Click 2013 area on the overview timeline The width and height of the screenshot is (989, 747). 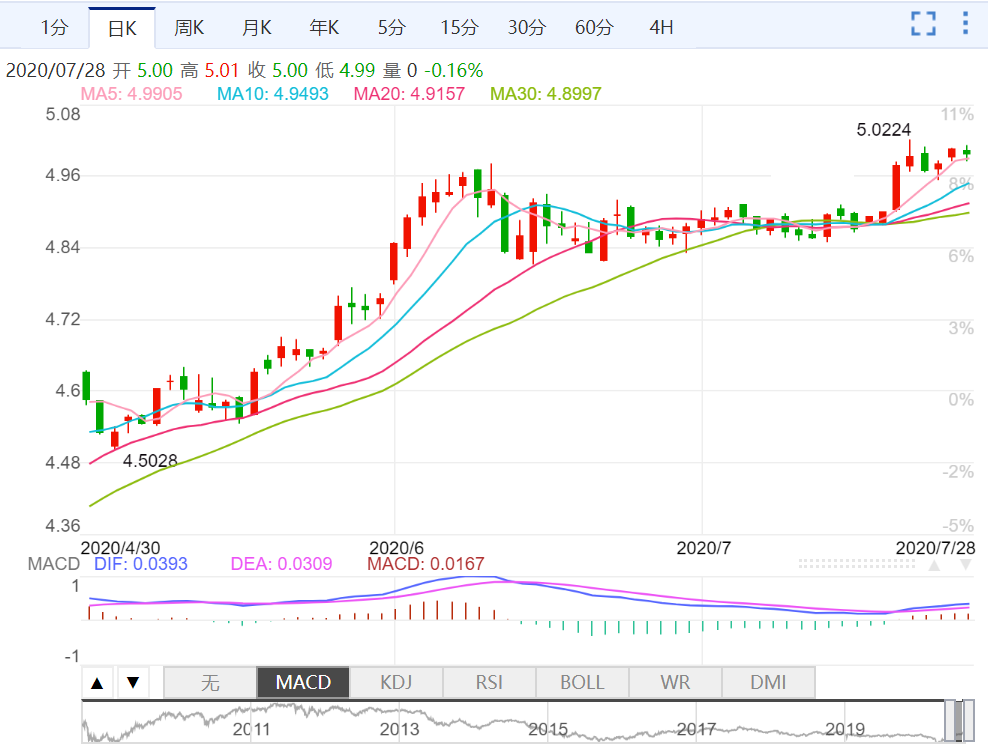click(399, 729)
